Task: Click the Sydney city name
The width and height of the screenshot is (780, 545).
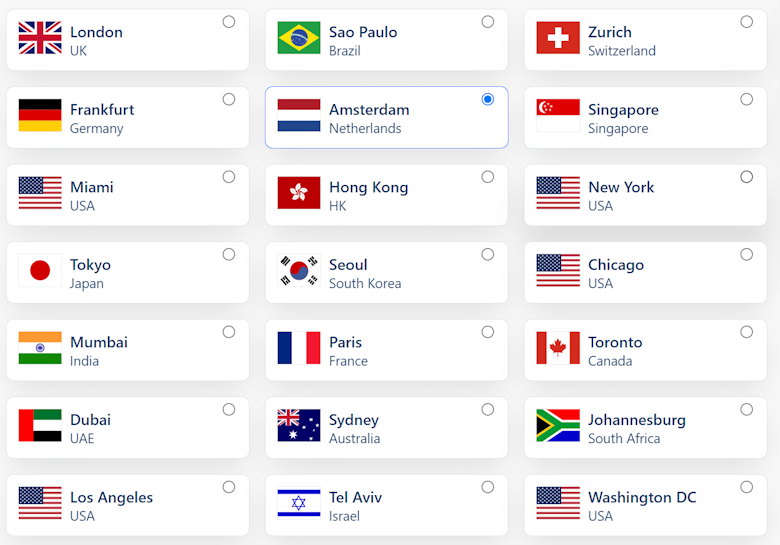Action: point(354,420)
